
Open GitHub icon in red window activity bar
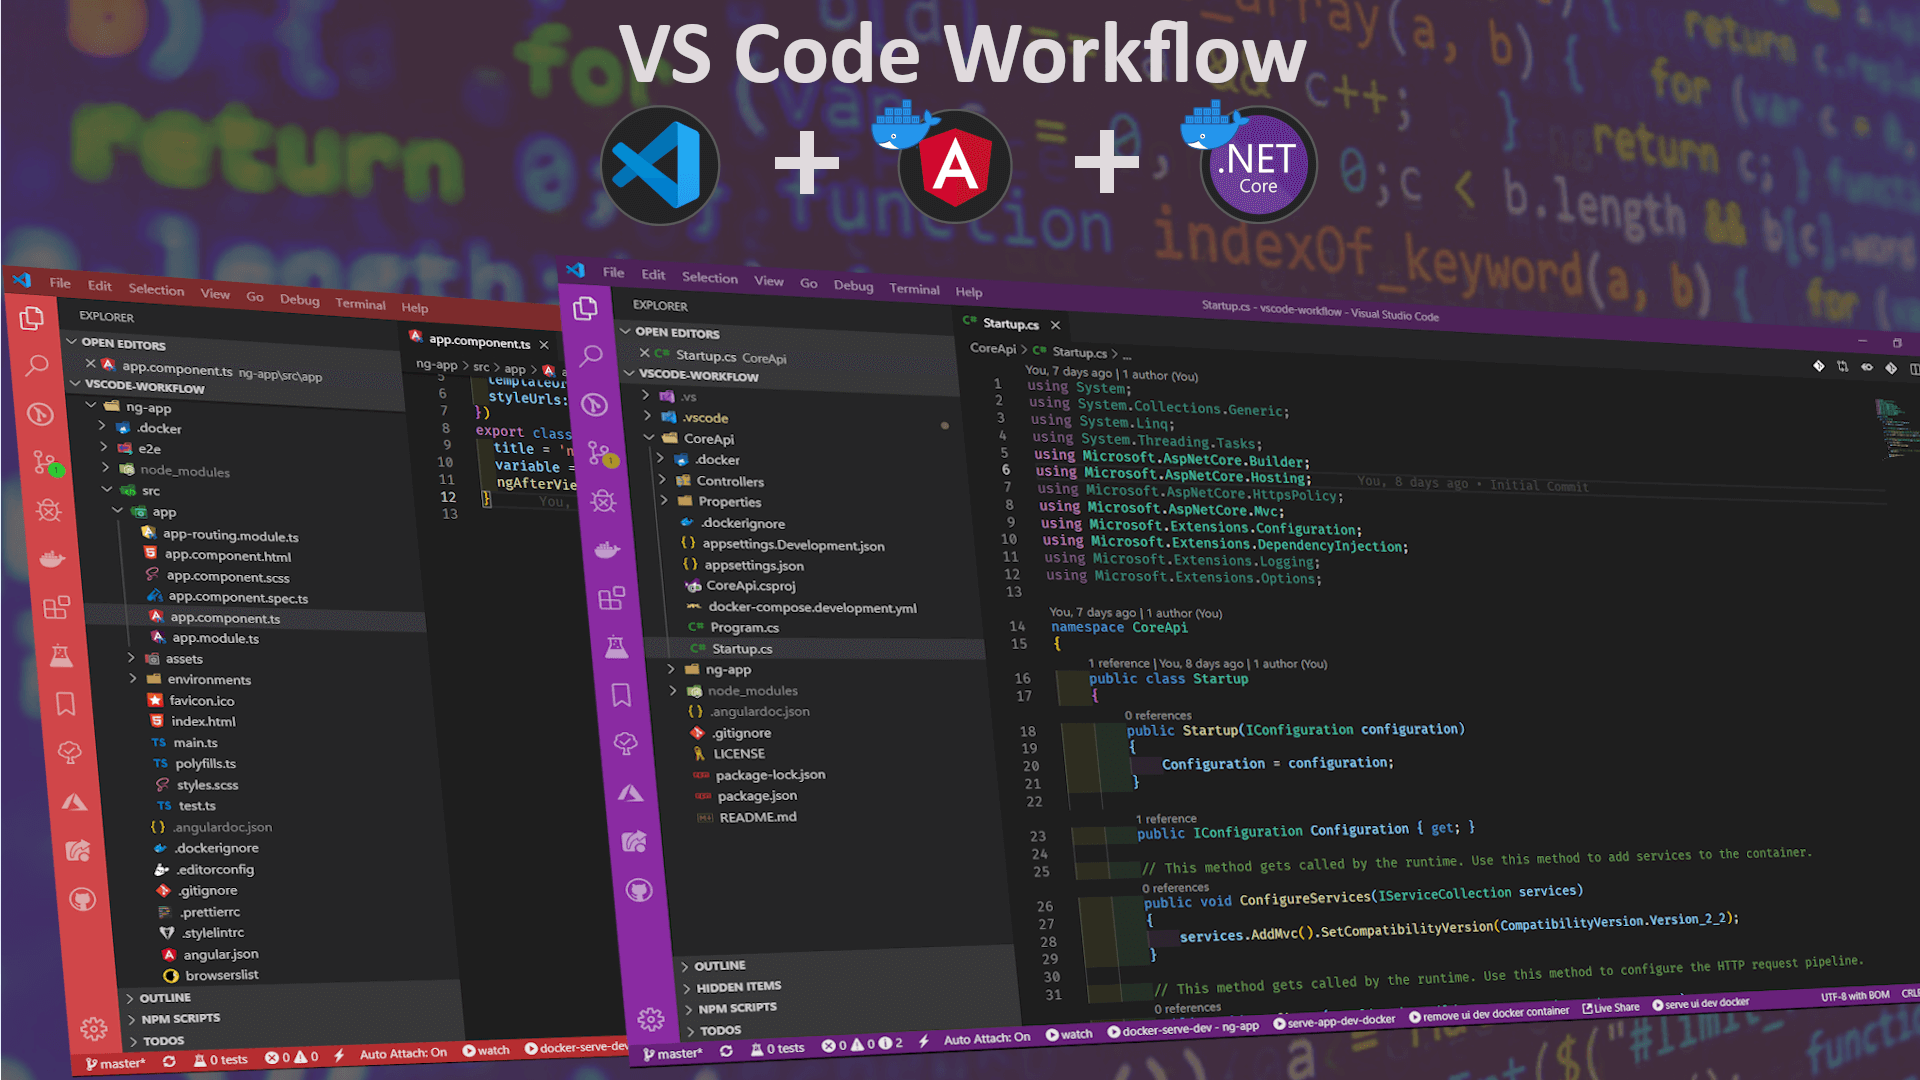[83, 900]
